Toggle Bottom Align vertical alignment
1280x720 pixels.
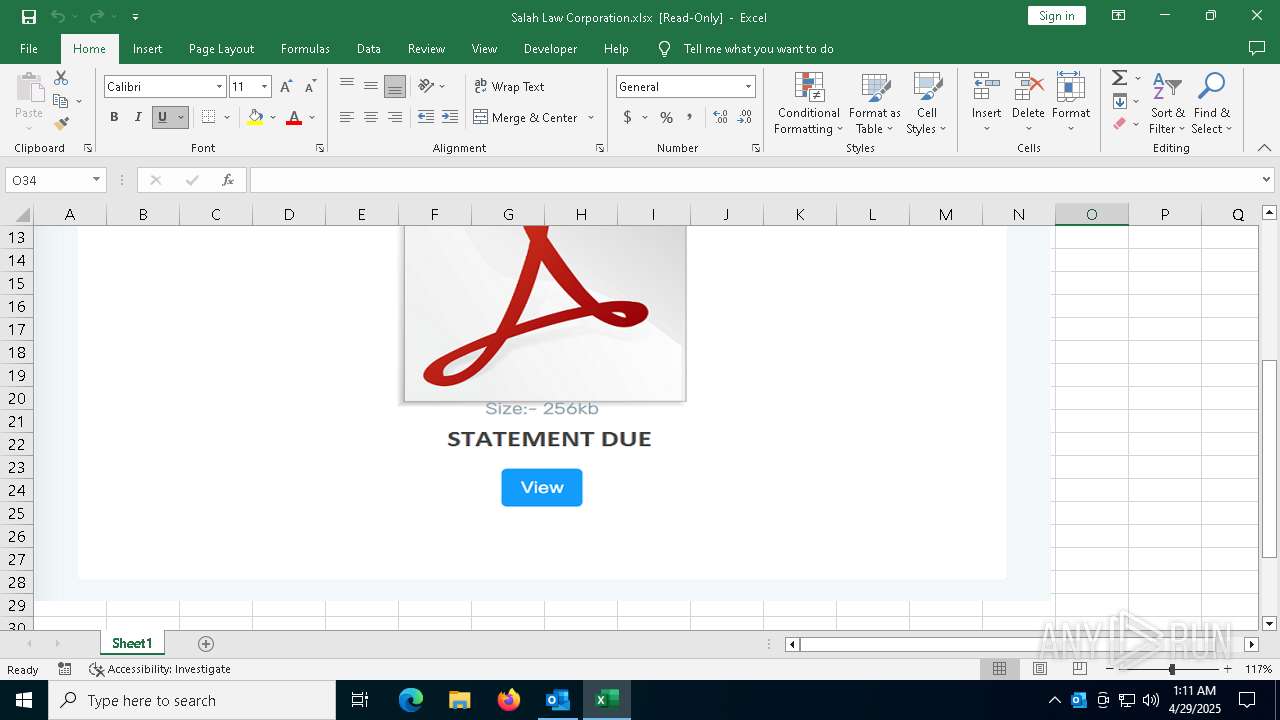coord(395,87)
